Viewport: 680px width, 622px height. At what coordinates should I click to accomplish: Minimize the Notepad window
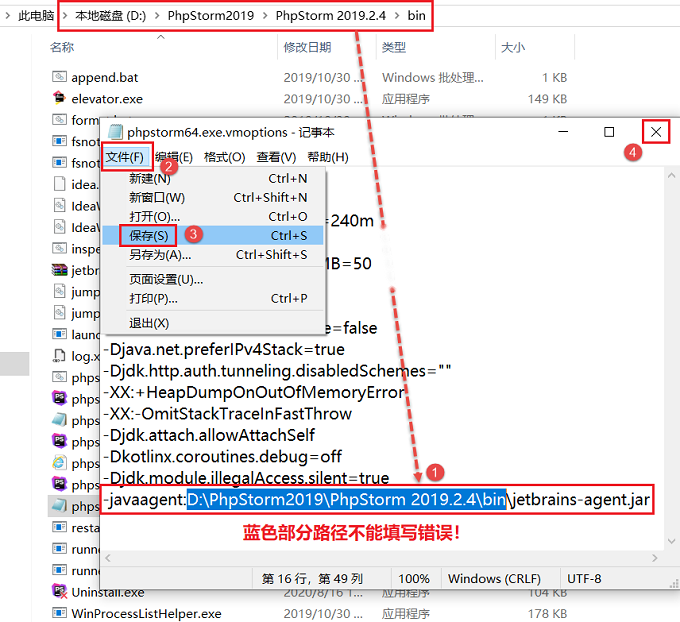(x=563, y=132)
